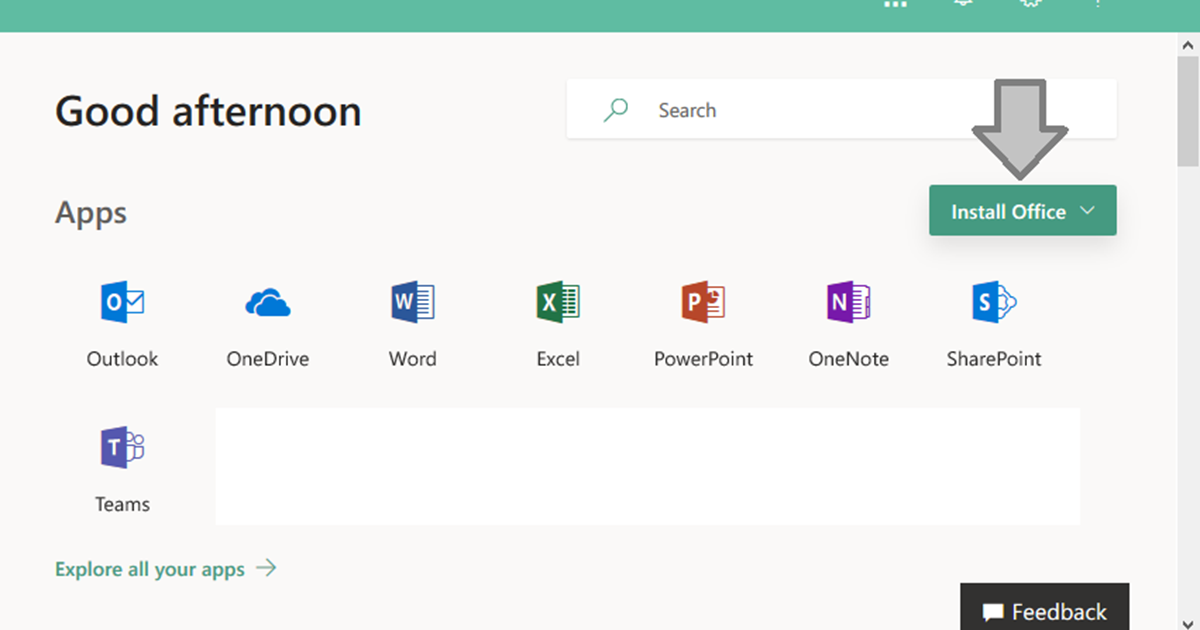Viewport: 1200px width, 630px height.
Task: Click the Install Office button
Action: coord(1005,211)
